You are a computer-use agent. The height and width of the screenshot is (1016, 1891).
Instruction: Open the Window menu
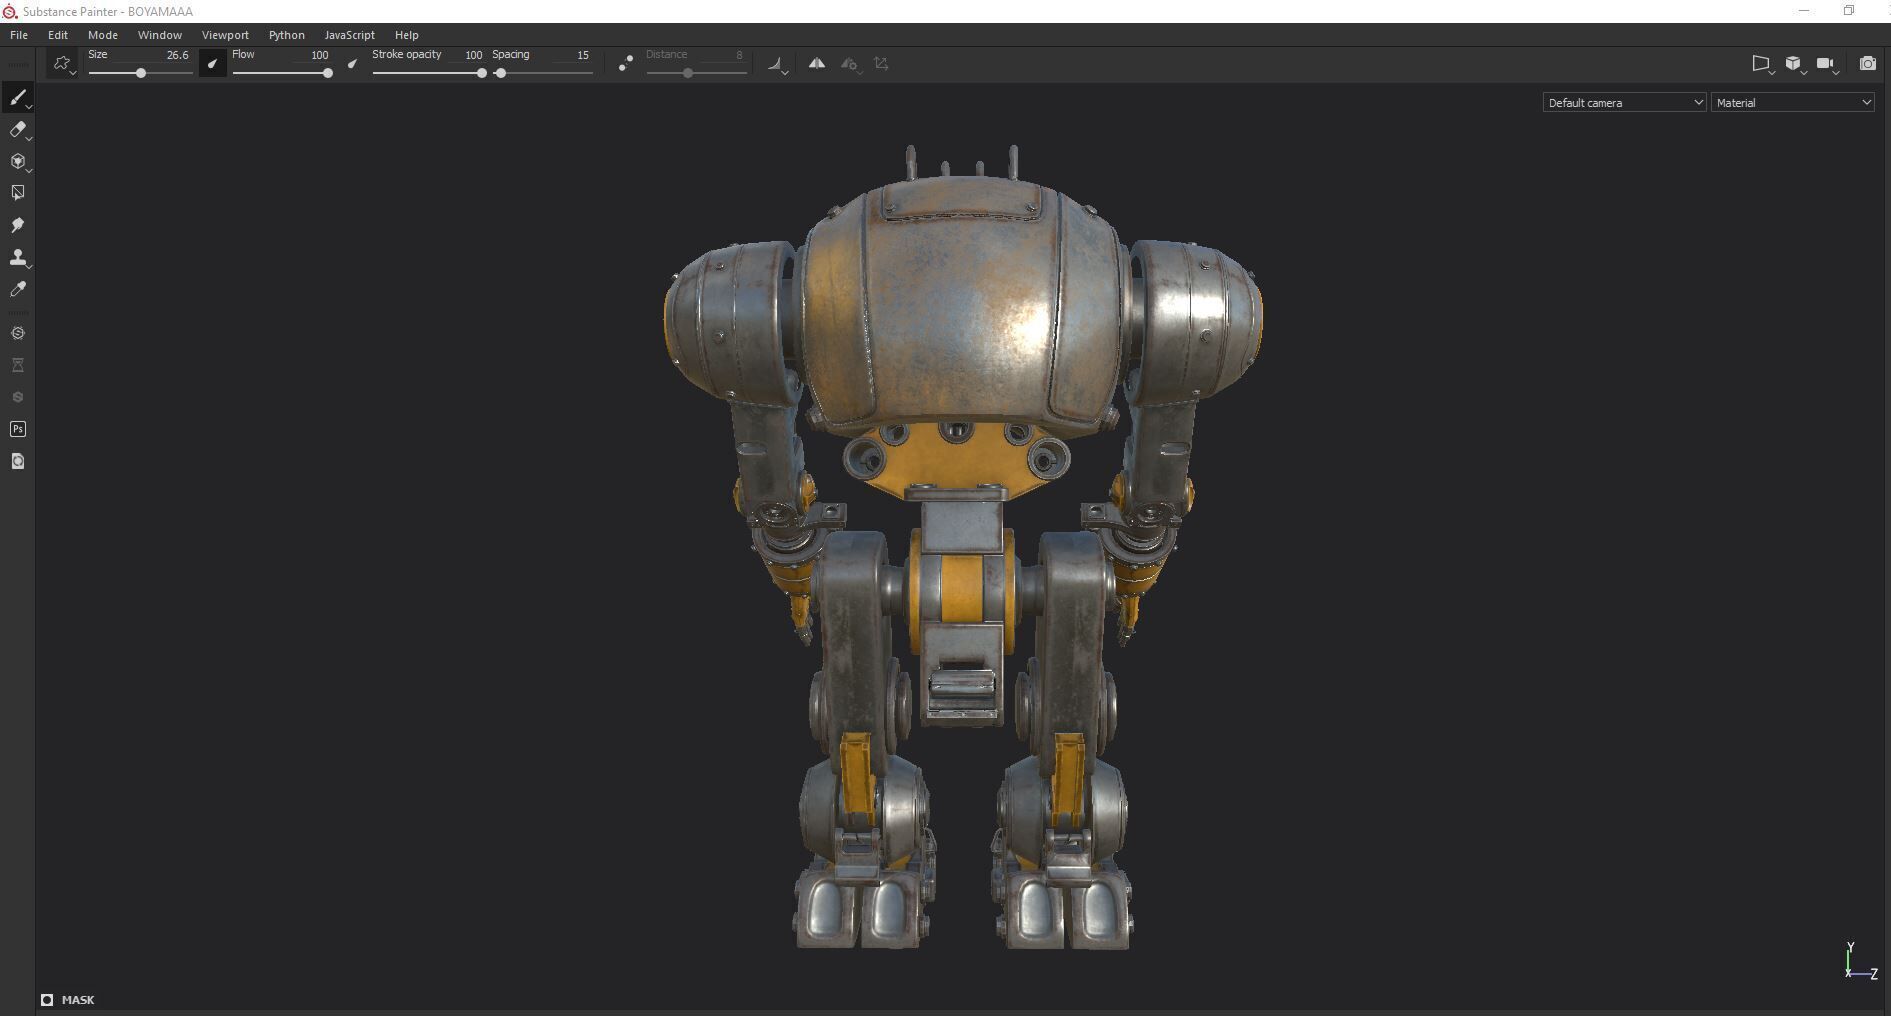(x=160, y=35)
